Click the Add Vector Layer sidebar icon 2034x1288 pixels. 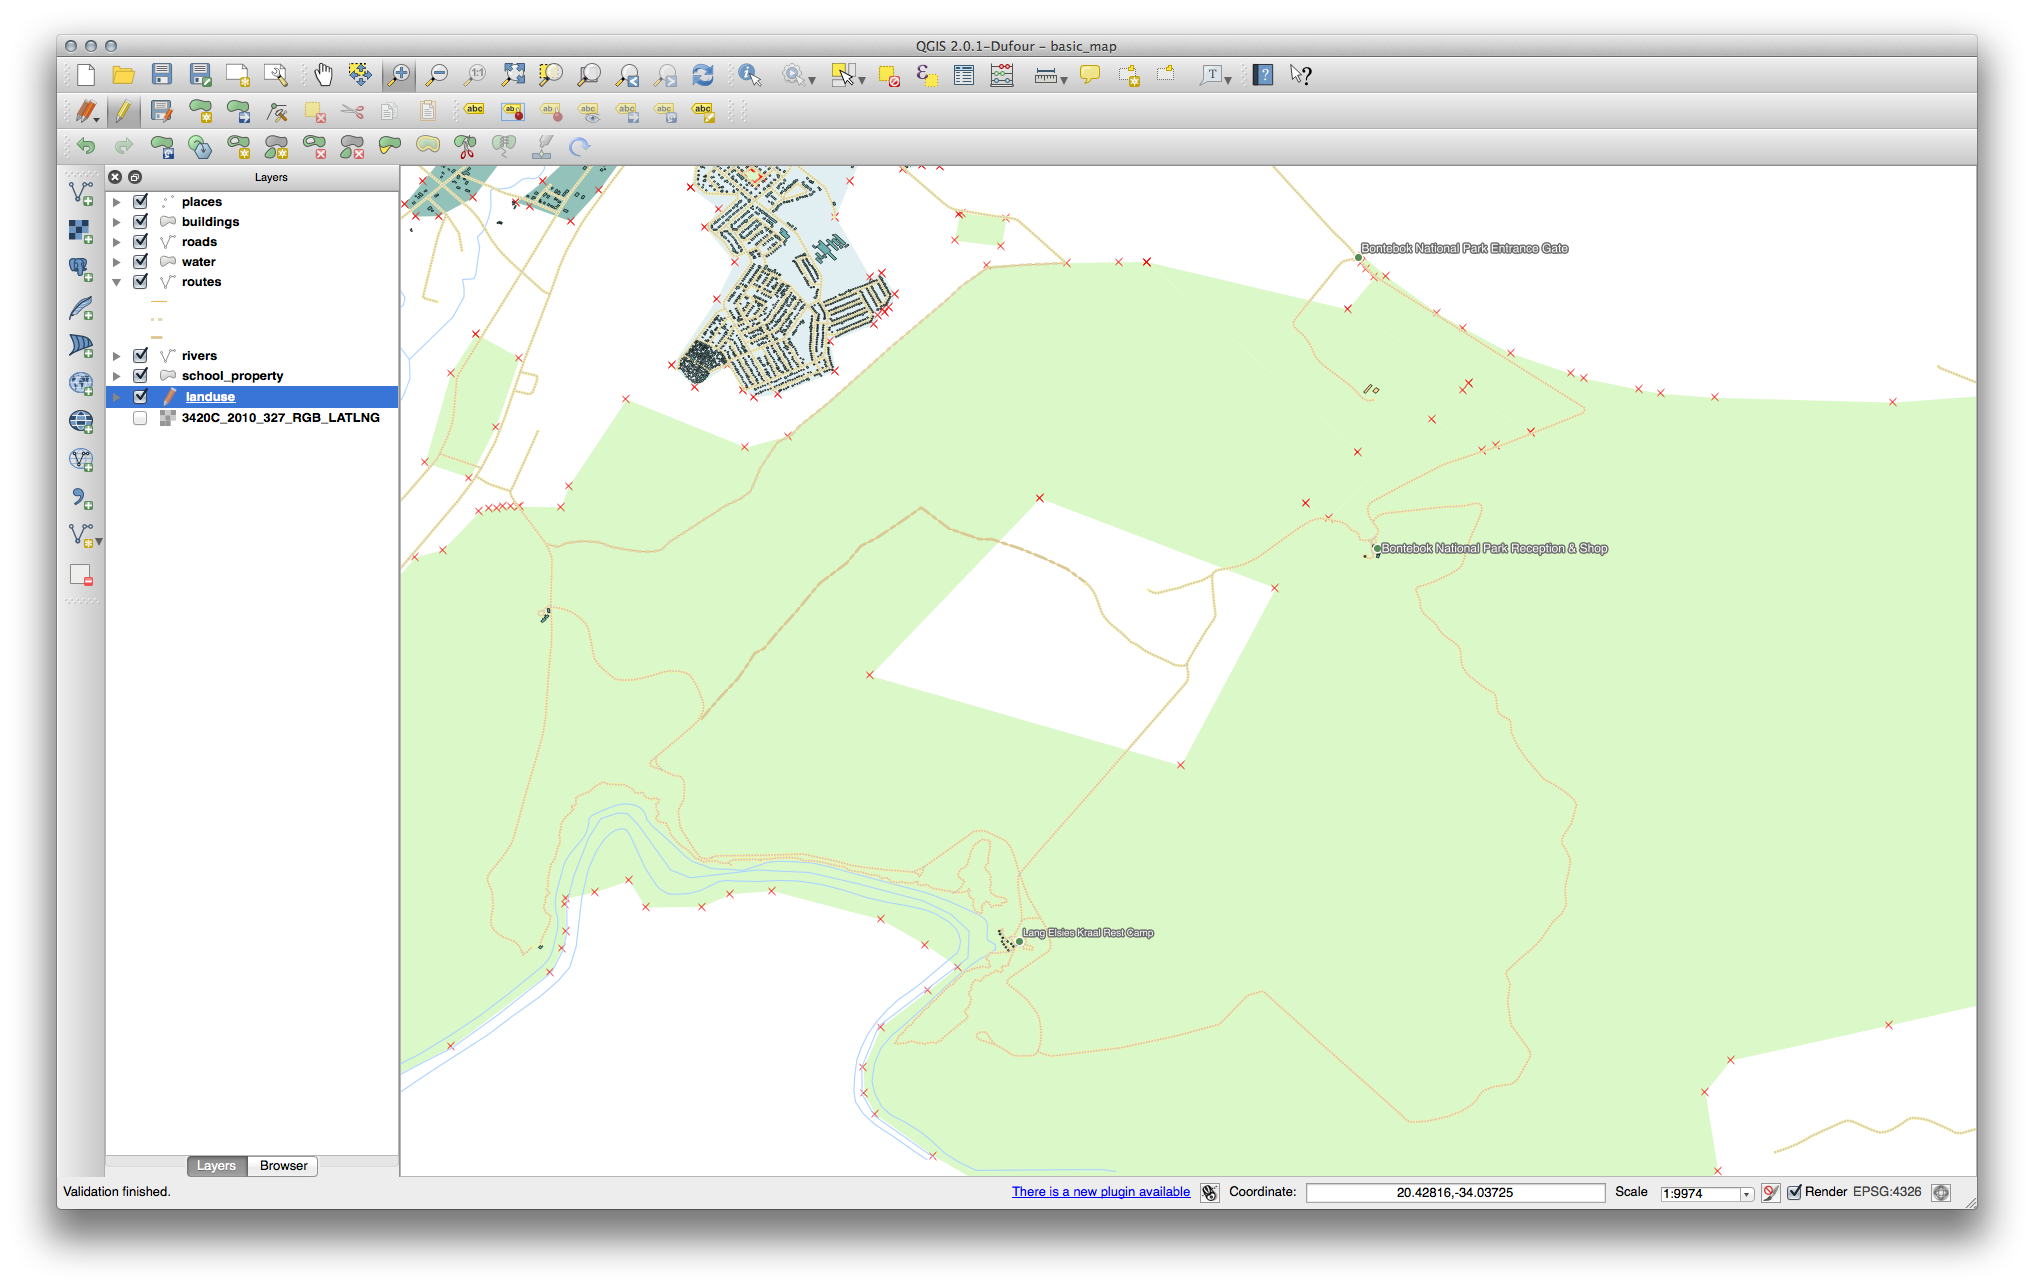click(x=81, y=192)
